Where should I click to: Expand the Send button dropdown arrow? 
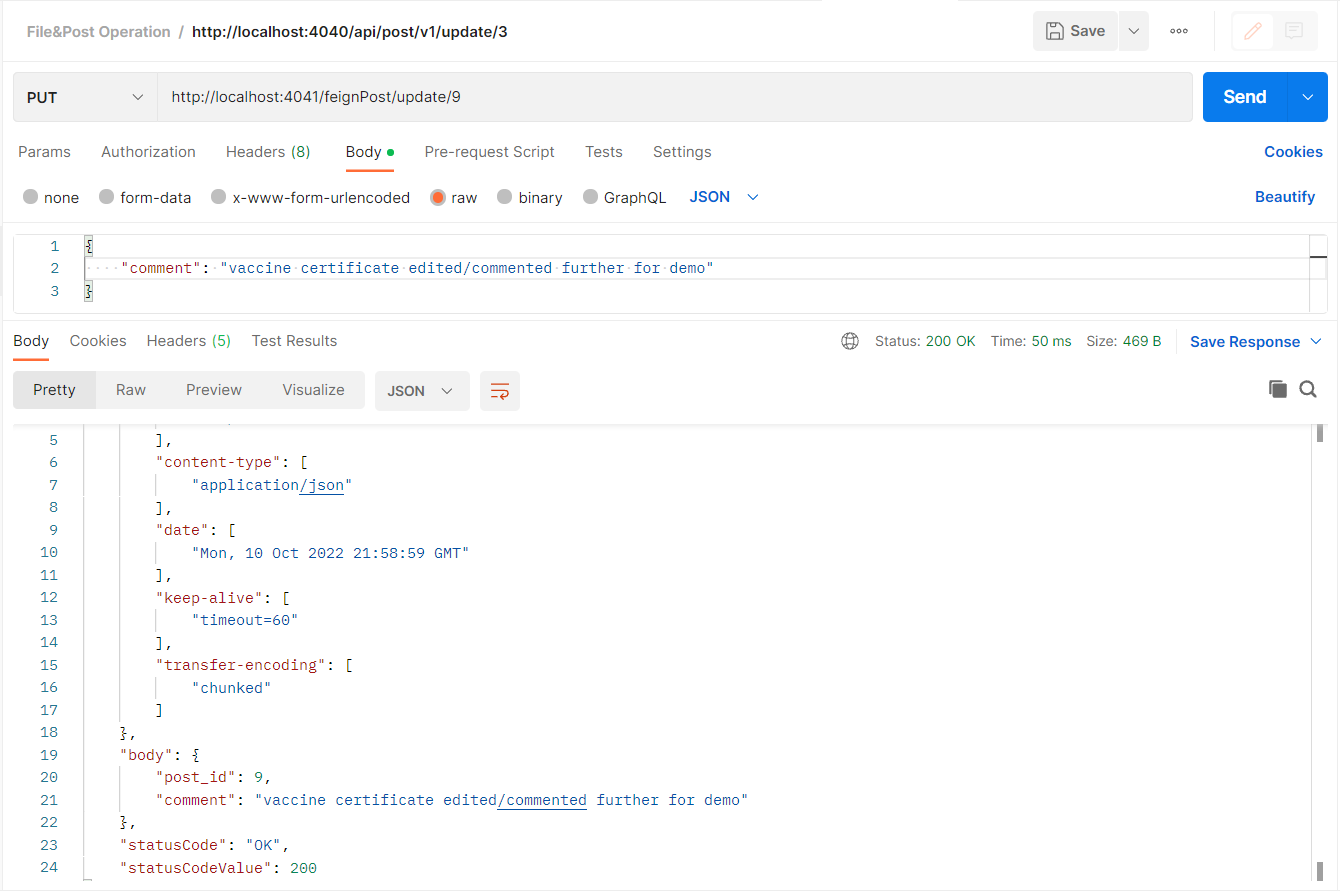click(1306, 96)
